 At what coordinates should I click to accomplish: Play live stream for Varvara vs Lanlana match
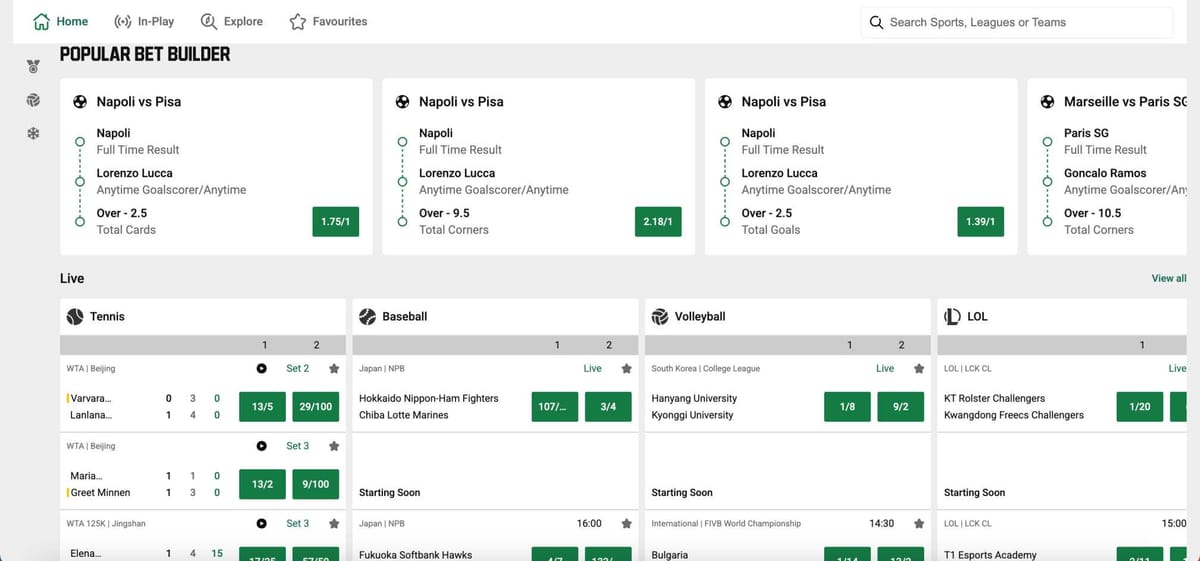click(x=262, y=368)
